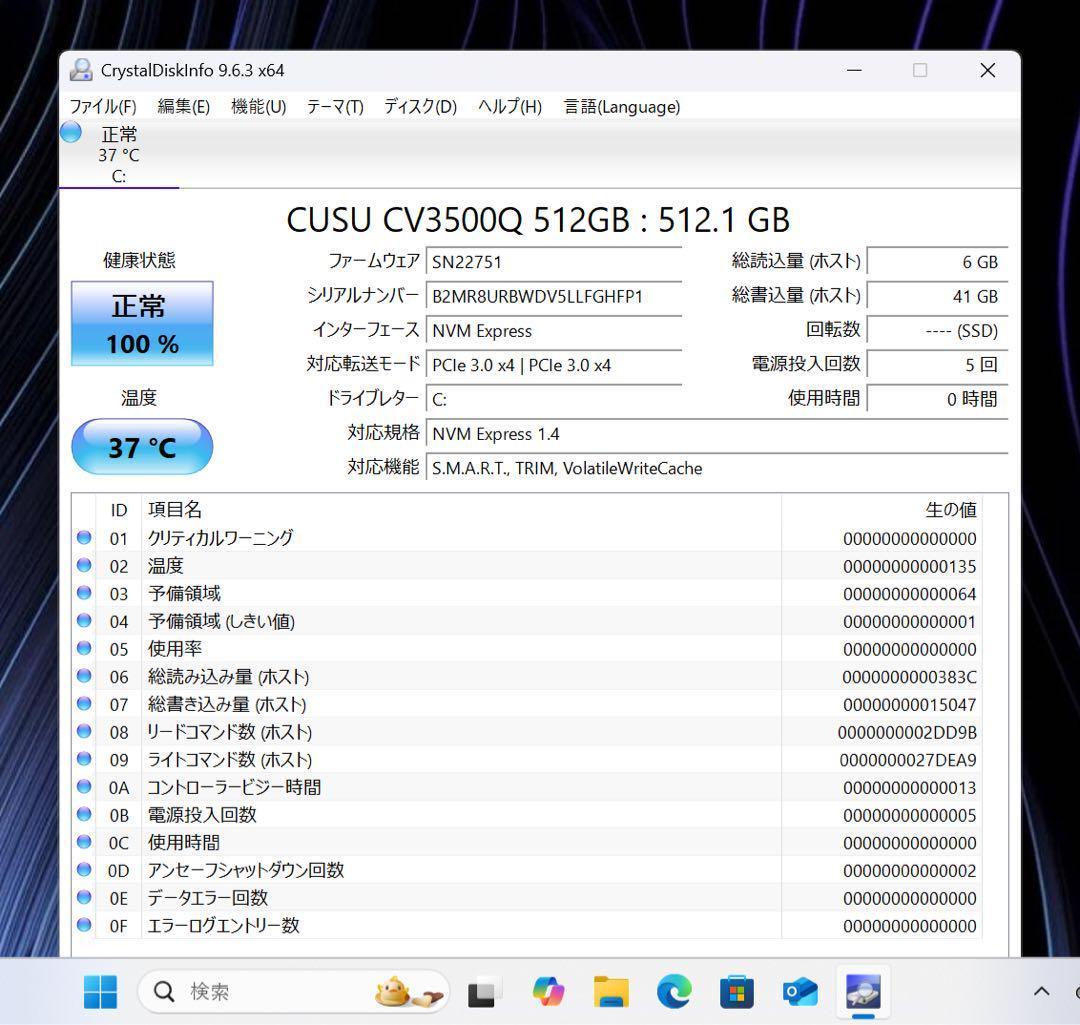This screenshot has height=1025, width=1080.
Task: Select the クリティカルワーニング attribute name
Action: (x=220, y=538)
